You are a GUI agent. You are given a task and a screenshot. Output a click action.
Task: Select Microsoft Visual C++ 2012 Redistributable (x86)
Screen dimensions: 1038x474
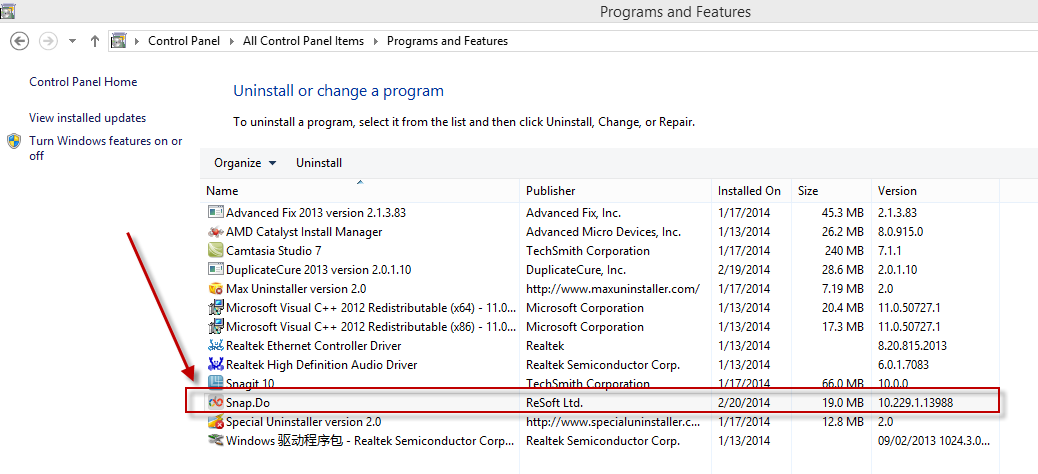click(x=370, y=327)
